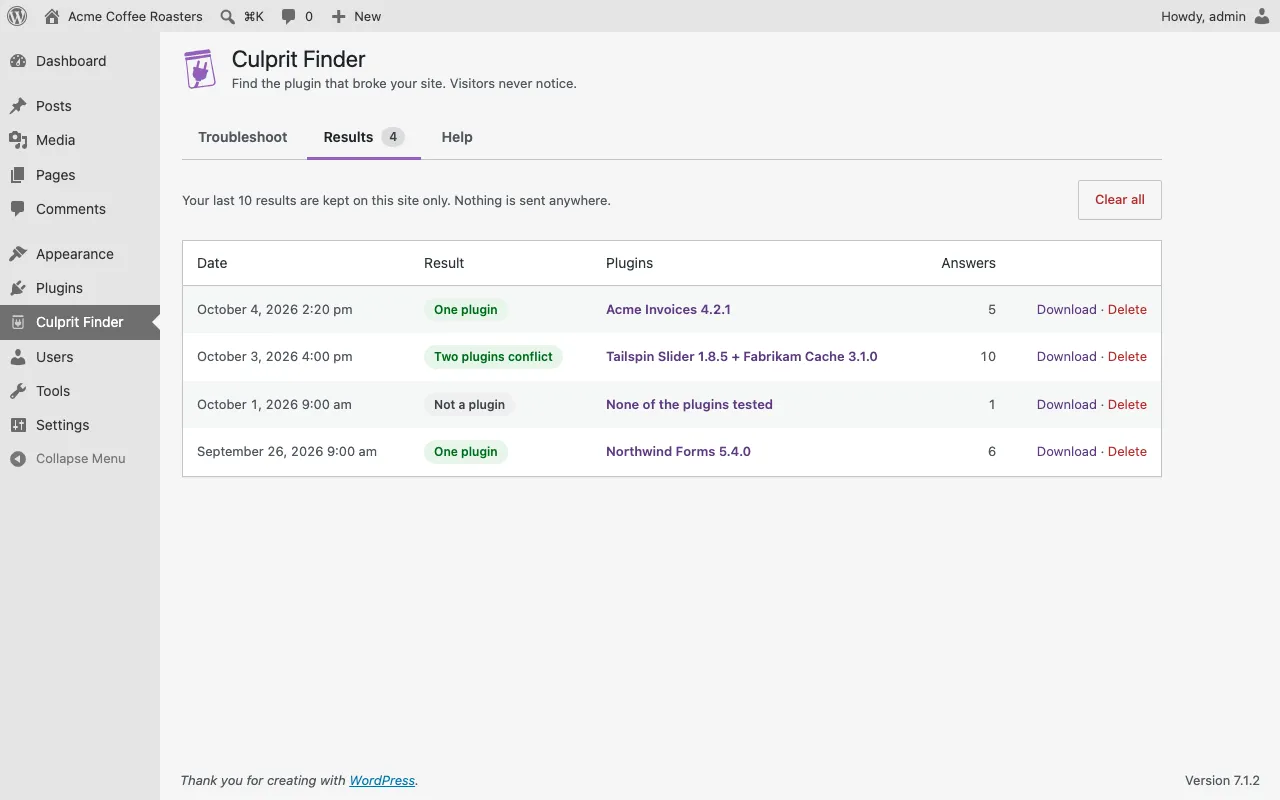Click the plus icon next to New
The width and height of the screenshot is (1280, 800).
click(x=338, y=16)
